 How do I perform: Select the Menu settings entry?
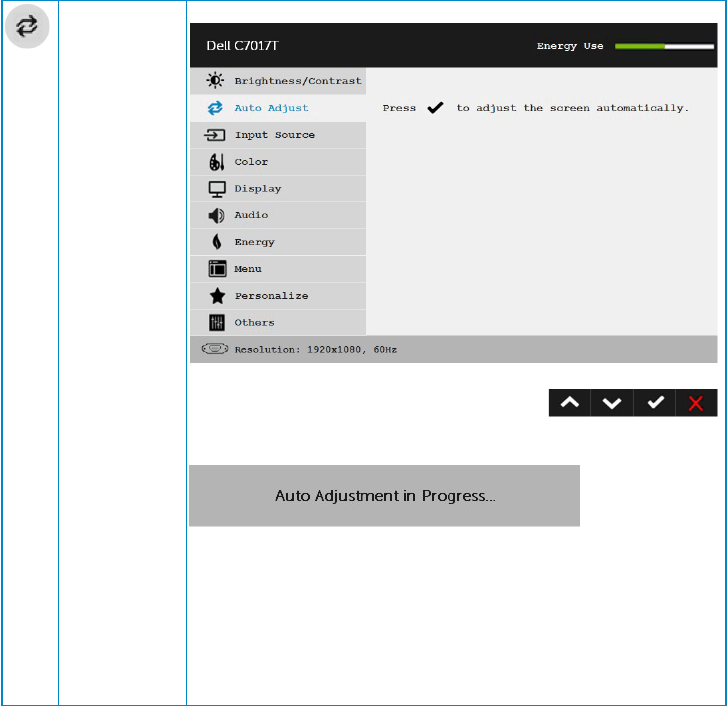pos(278,269)
